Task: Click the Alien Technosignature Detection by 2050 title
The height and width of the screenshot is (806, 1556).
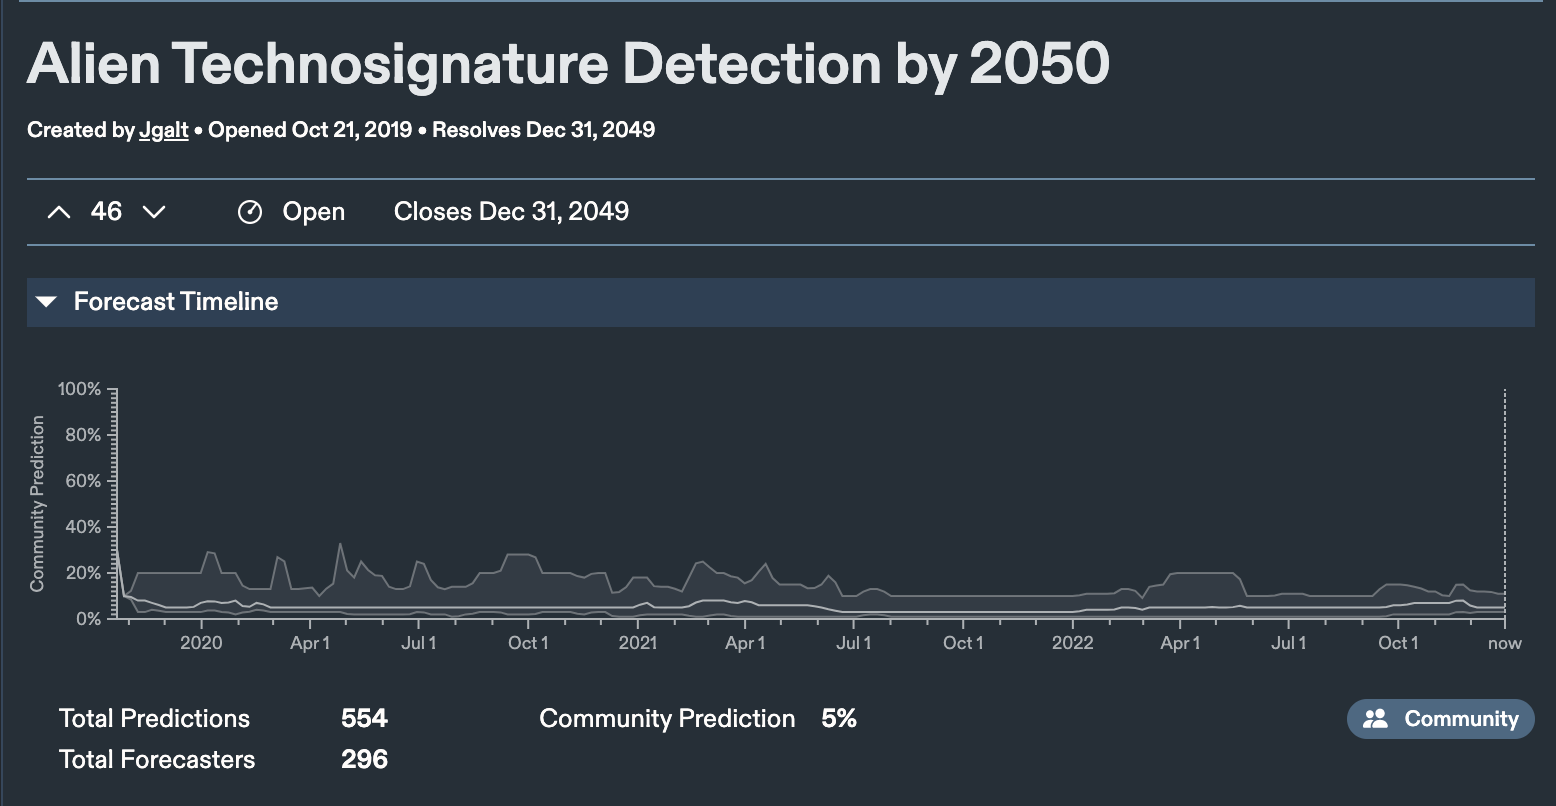Action: coord(567,64)
